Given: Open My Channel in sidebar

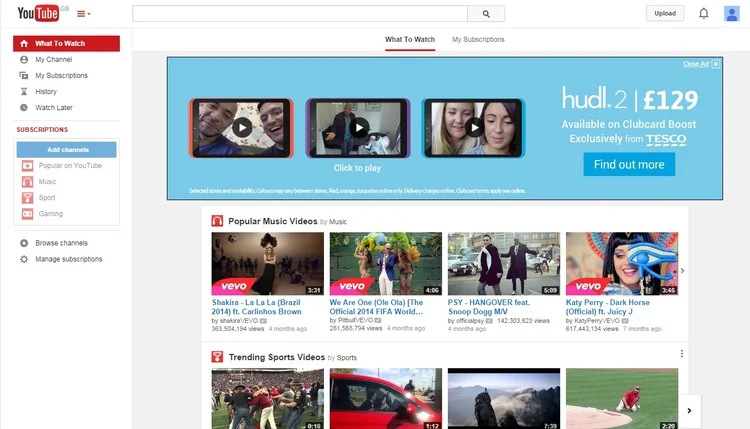Looking at the screenshot, I should click(x=54, y=59).
